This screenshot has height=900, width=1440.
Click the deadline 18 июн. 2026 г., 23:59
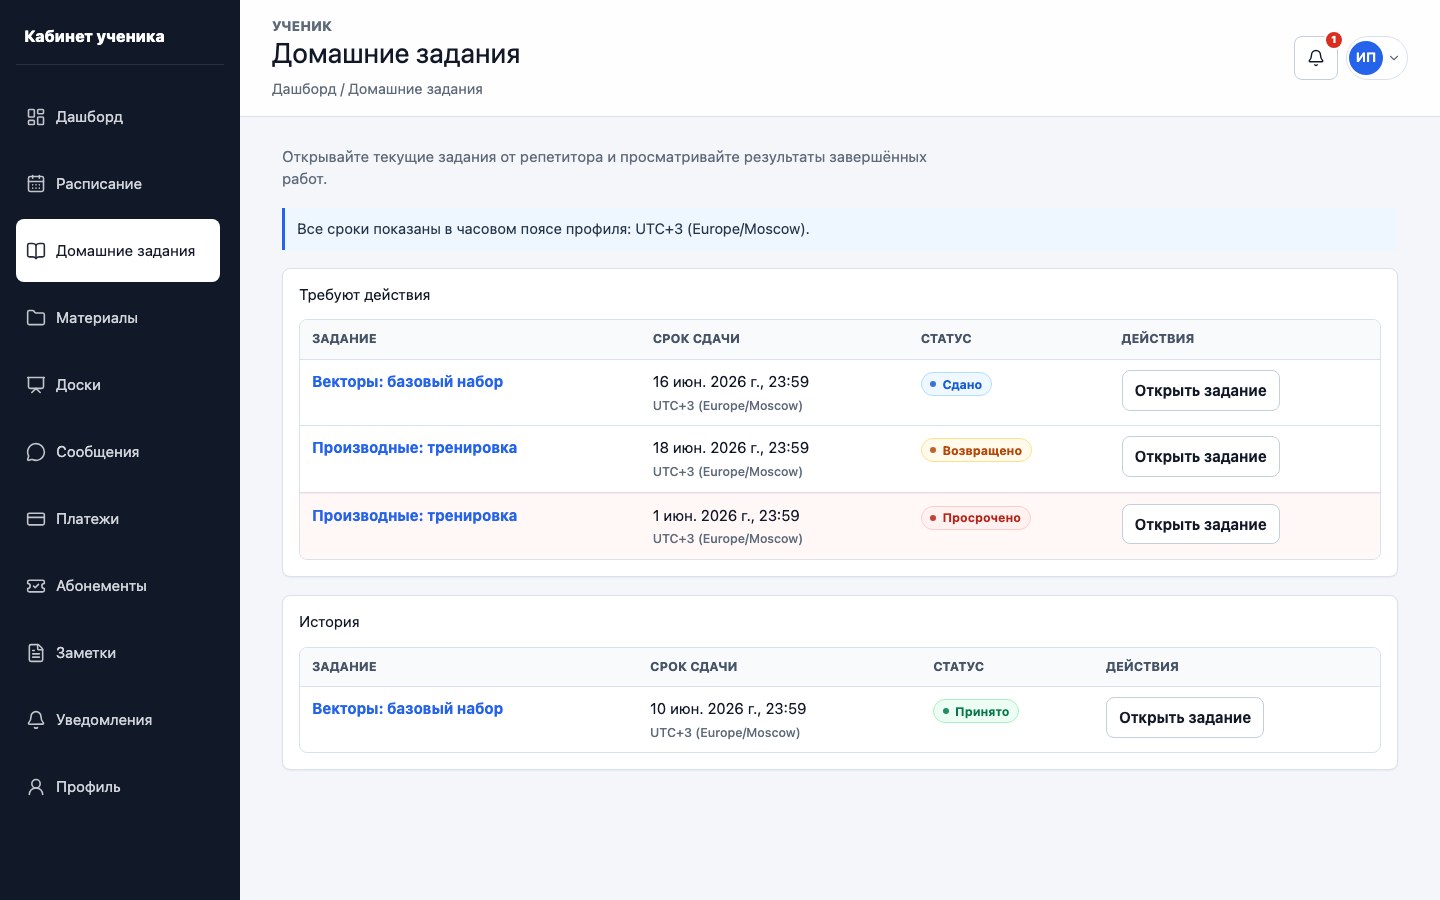[x=731, y=448]
